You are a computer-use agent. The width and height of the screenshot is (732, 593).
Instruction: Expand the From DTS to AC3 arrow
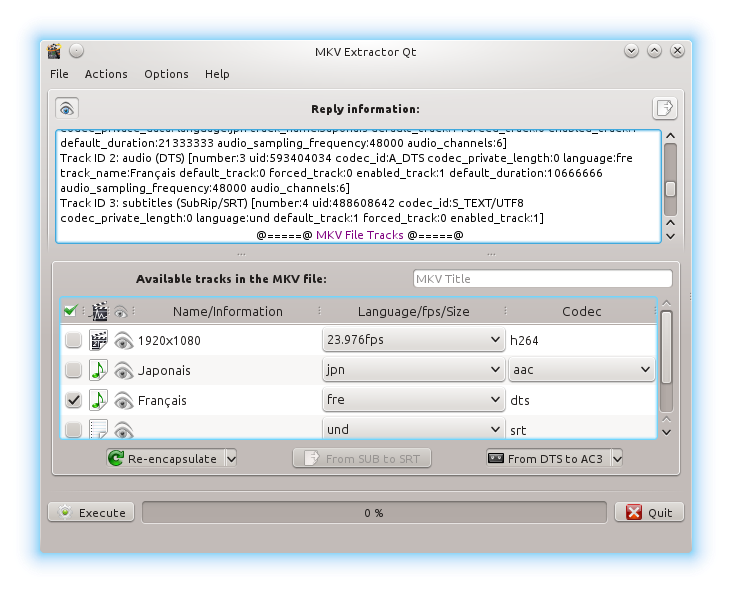pyautogui.click(x=617, y=459)
